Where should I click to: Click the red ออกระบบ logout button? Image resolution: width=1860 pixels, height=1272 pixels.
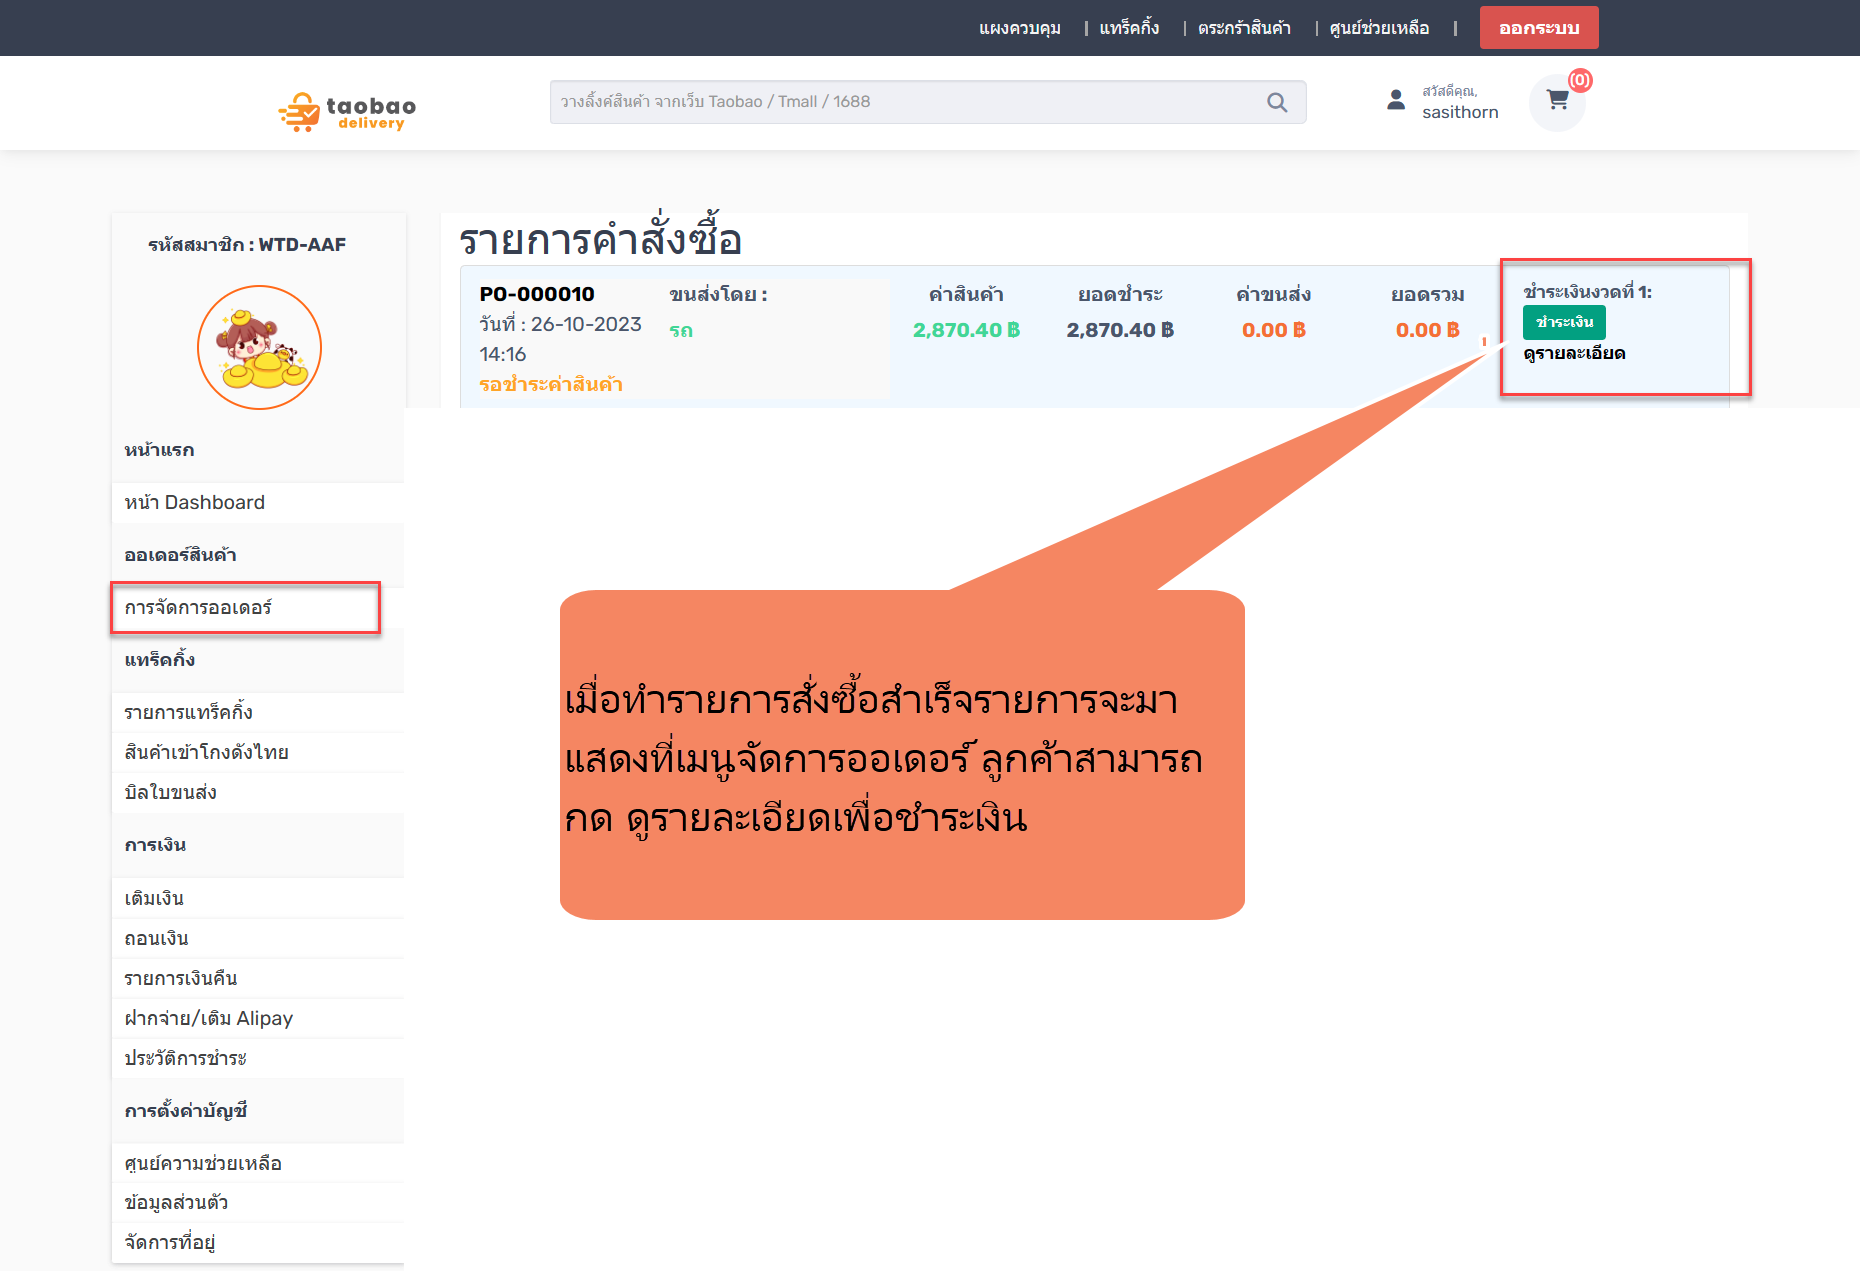[x=1538, y=28]
